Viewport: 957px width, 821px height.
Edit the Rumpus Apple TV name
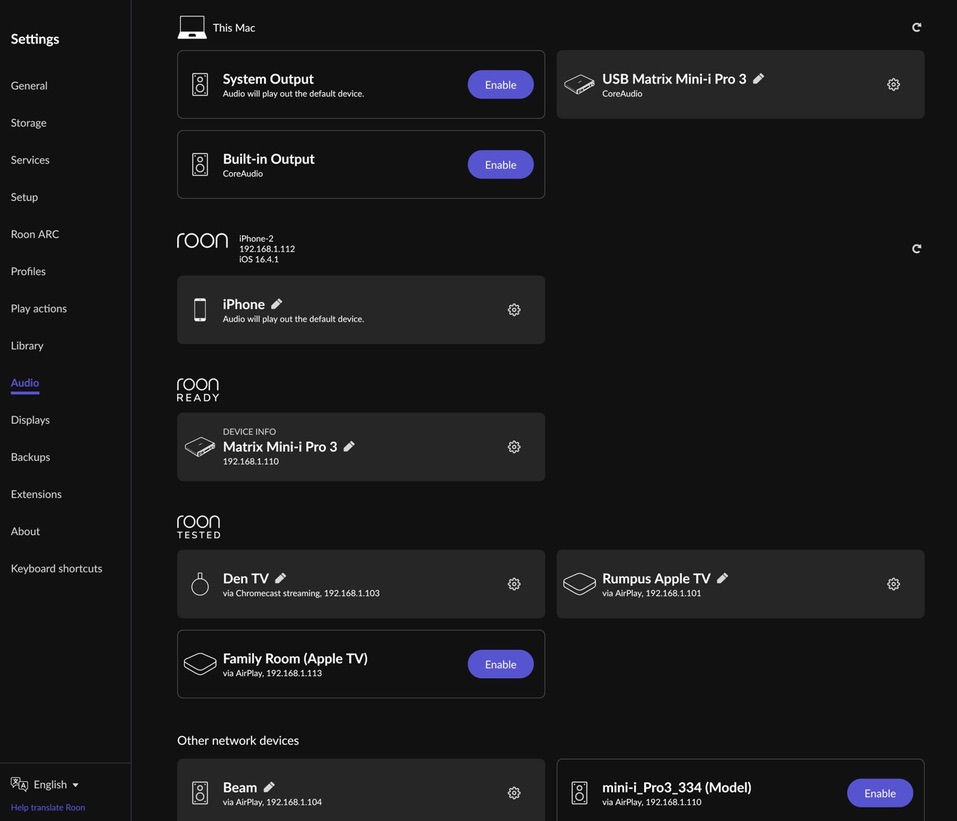(x=723, y=578)
